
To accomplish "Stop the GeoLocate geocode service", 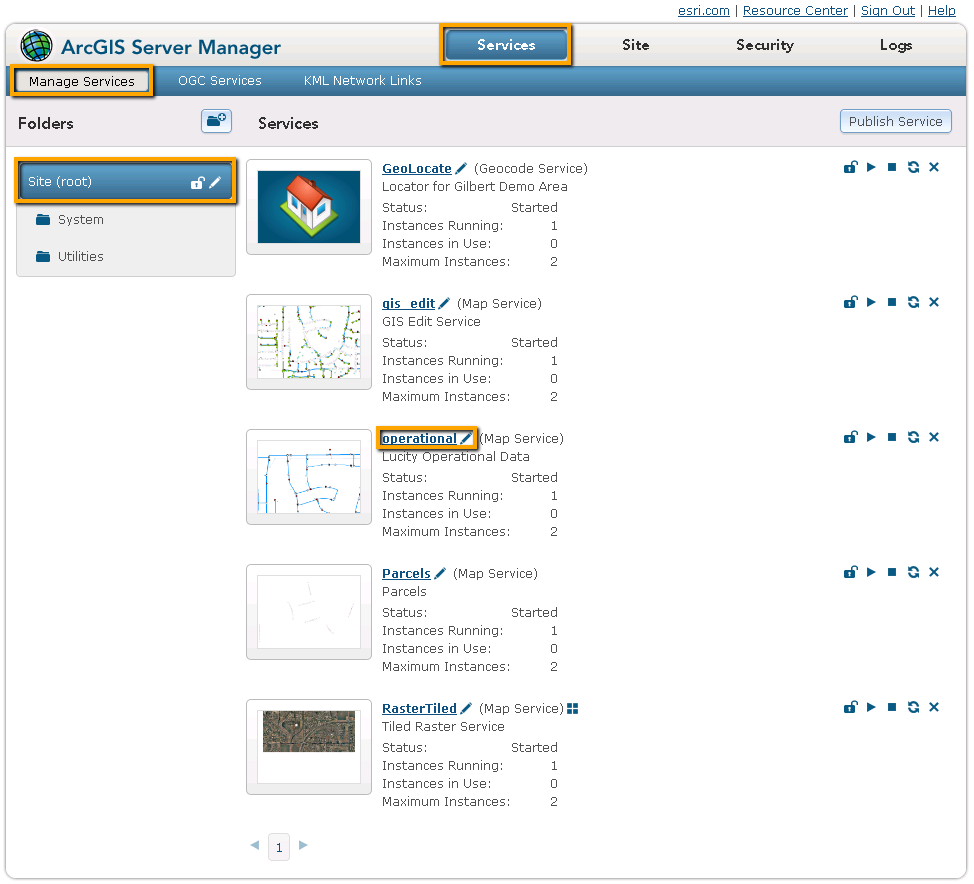I will point(893,167).
